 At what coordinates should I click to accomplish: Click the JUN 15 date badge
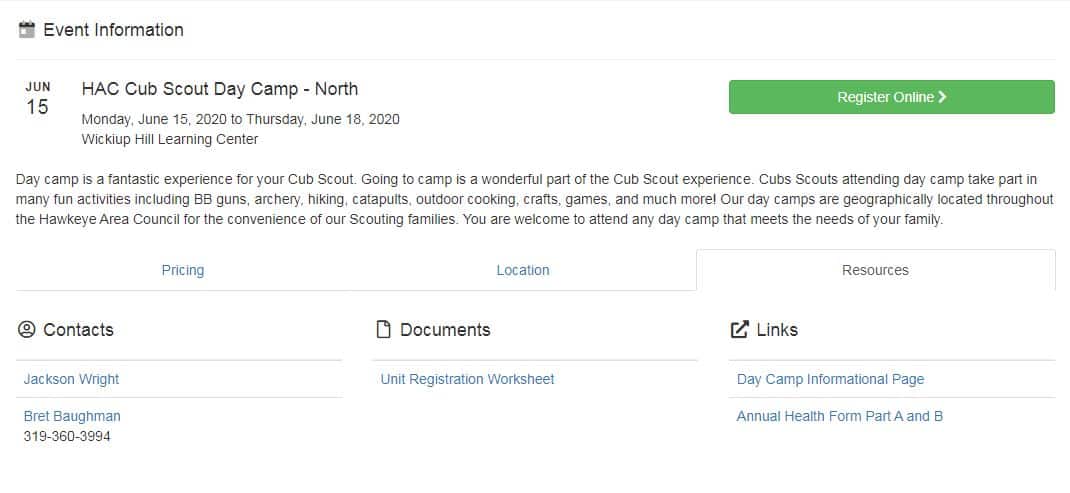pos(38,99)
